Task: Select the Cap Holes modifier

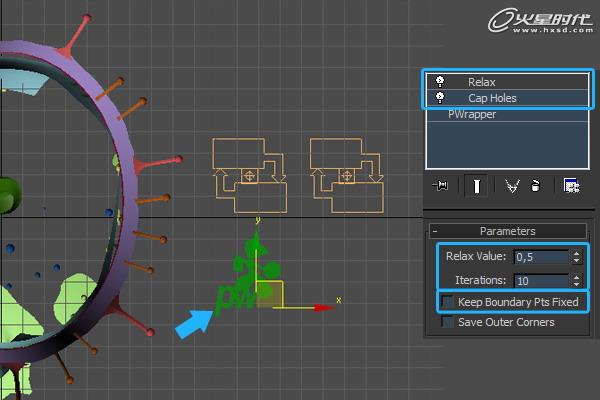Action: tap(492, 98)
